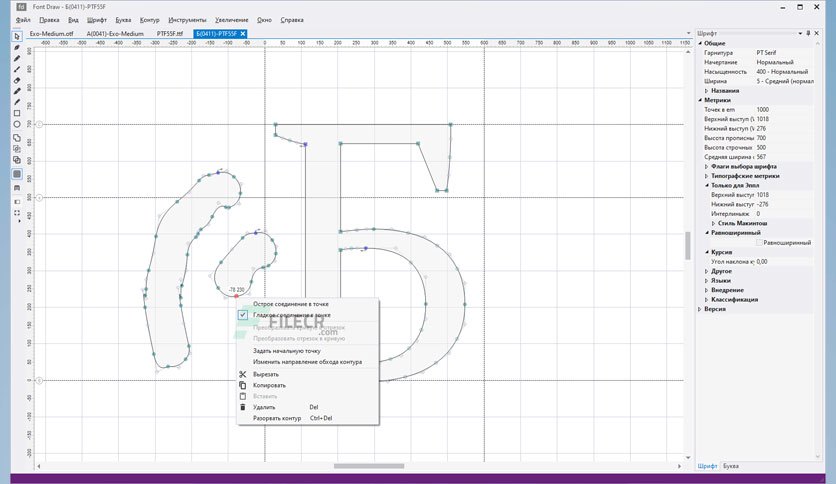Choose 'Разорвать контур' from context menu
Image resolution: width=836 pixels, height=484 pixels.
pos(277,418)
